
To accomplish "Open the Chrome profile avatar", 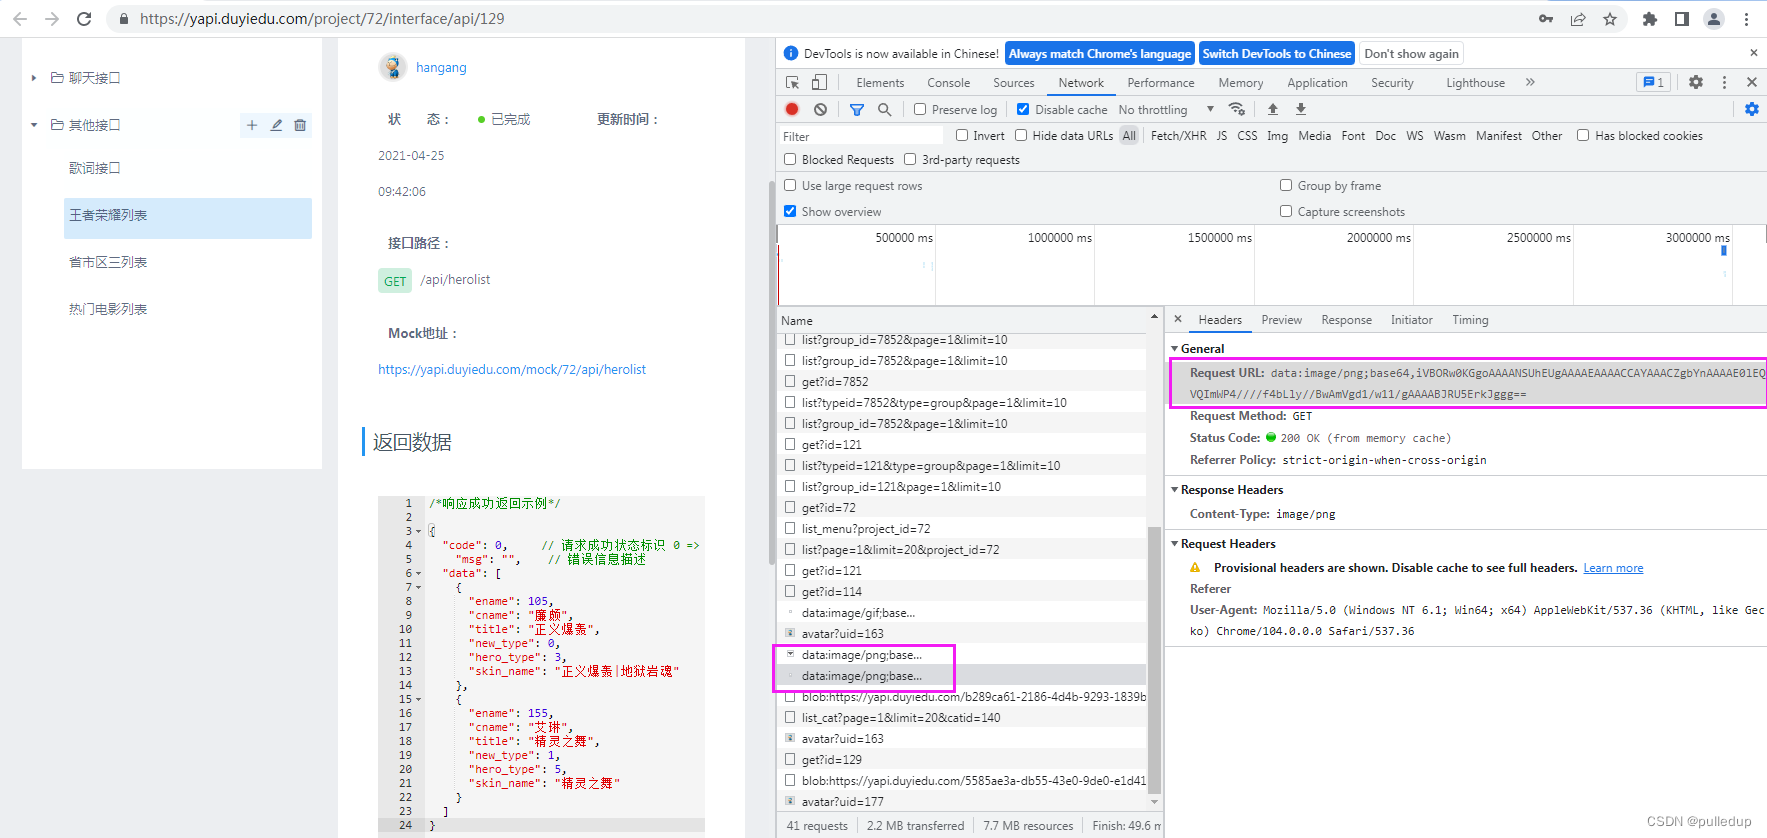I will pyautogui.click(x=1714, y=19).
